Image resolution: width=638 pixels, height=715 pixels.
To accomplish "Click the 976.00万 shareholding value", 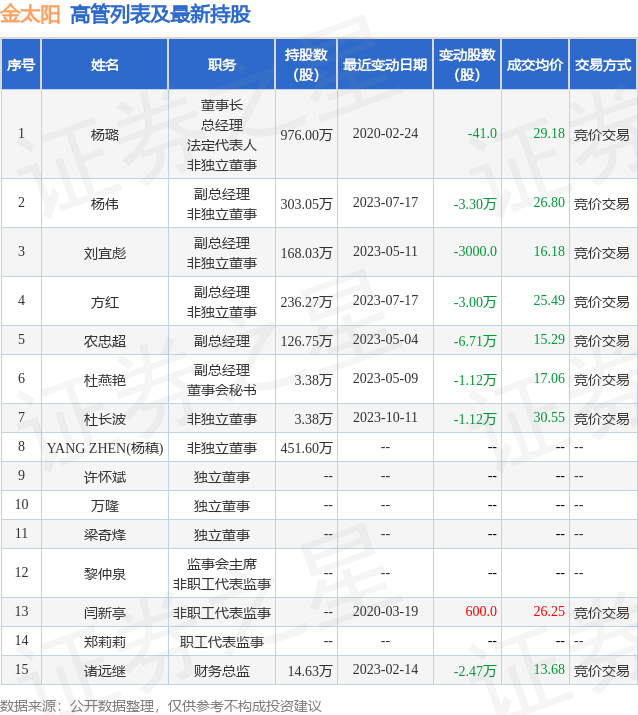I will tap(306, 135).
